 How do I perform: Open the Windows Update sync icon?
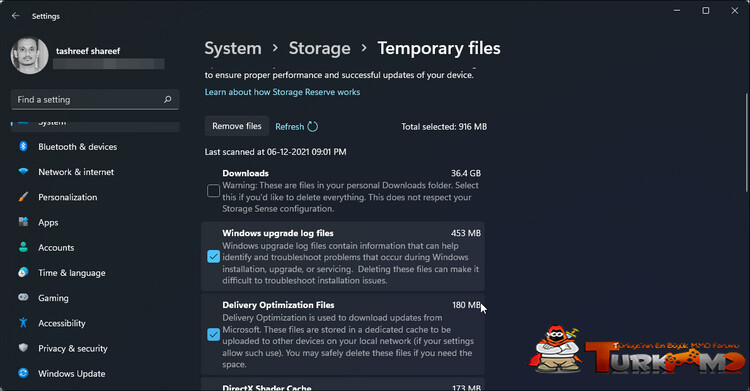23,373
